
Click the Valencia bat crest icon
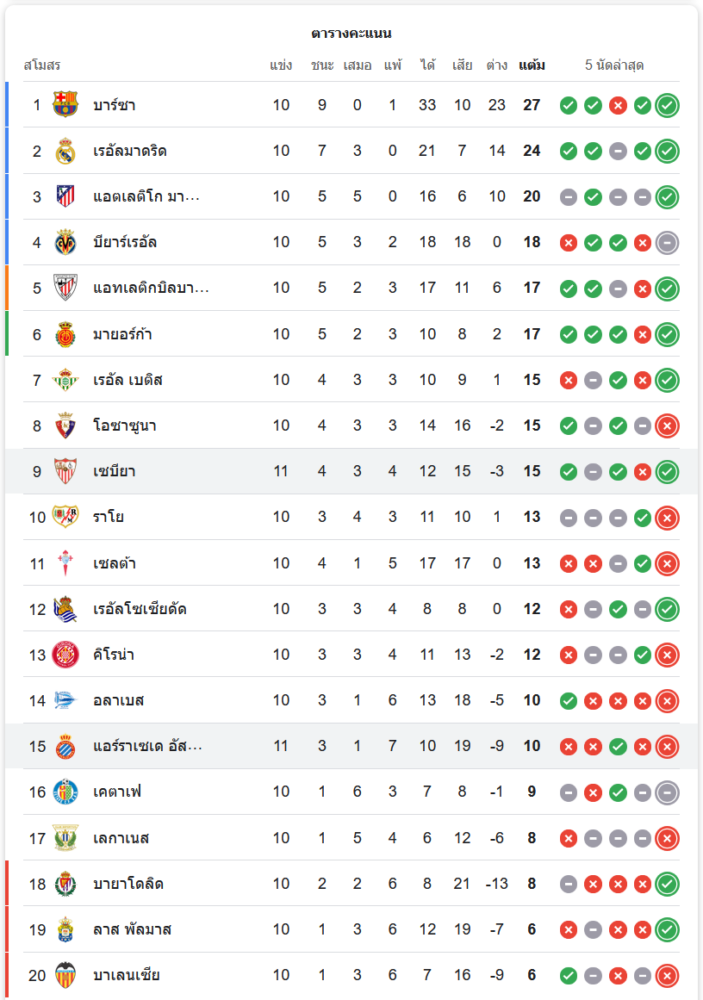[66, 975]
